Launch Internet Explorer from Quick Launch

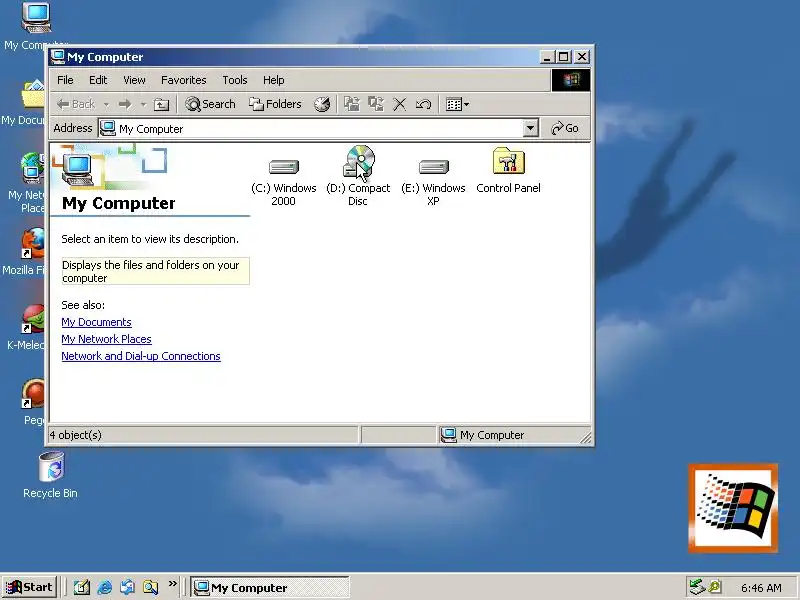105,587
